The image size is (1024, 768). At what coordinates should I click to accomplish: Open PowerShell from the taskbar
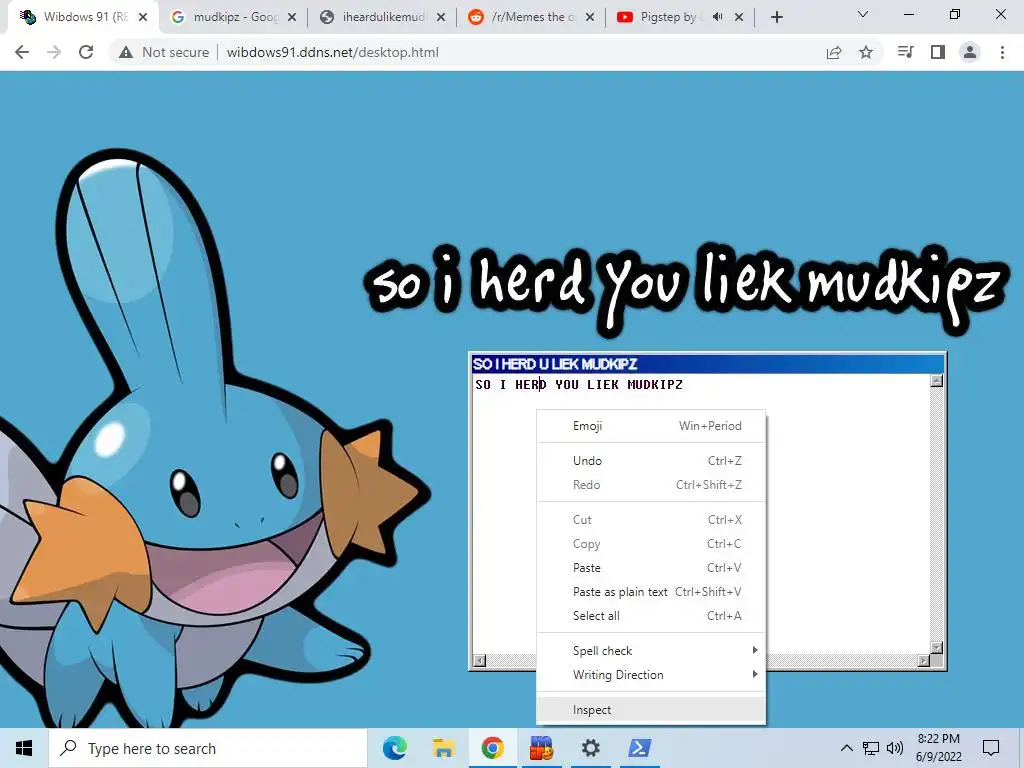pos(639,748)
